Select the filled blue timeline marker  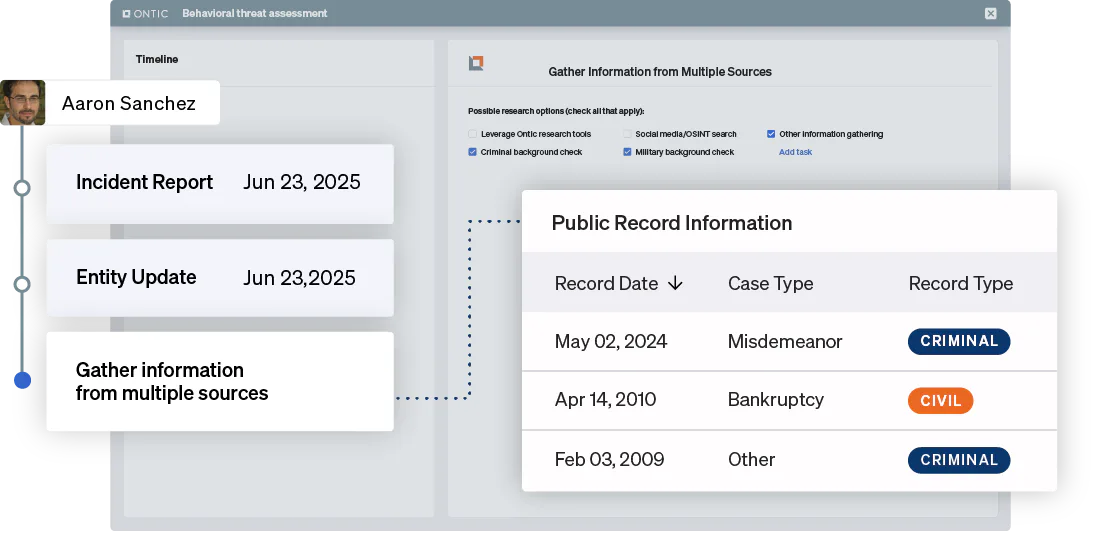point(22,380)
